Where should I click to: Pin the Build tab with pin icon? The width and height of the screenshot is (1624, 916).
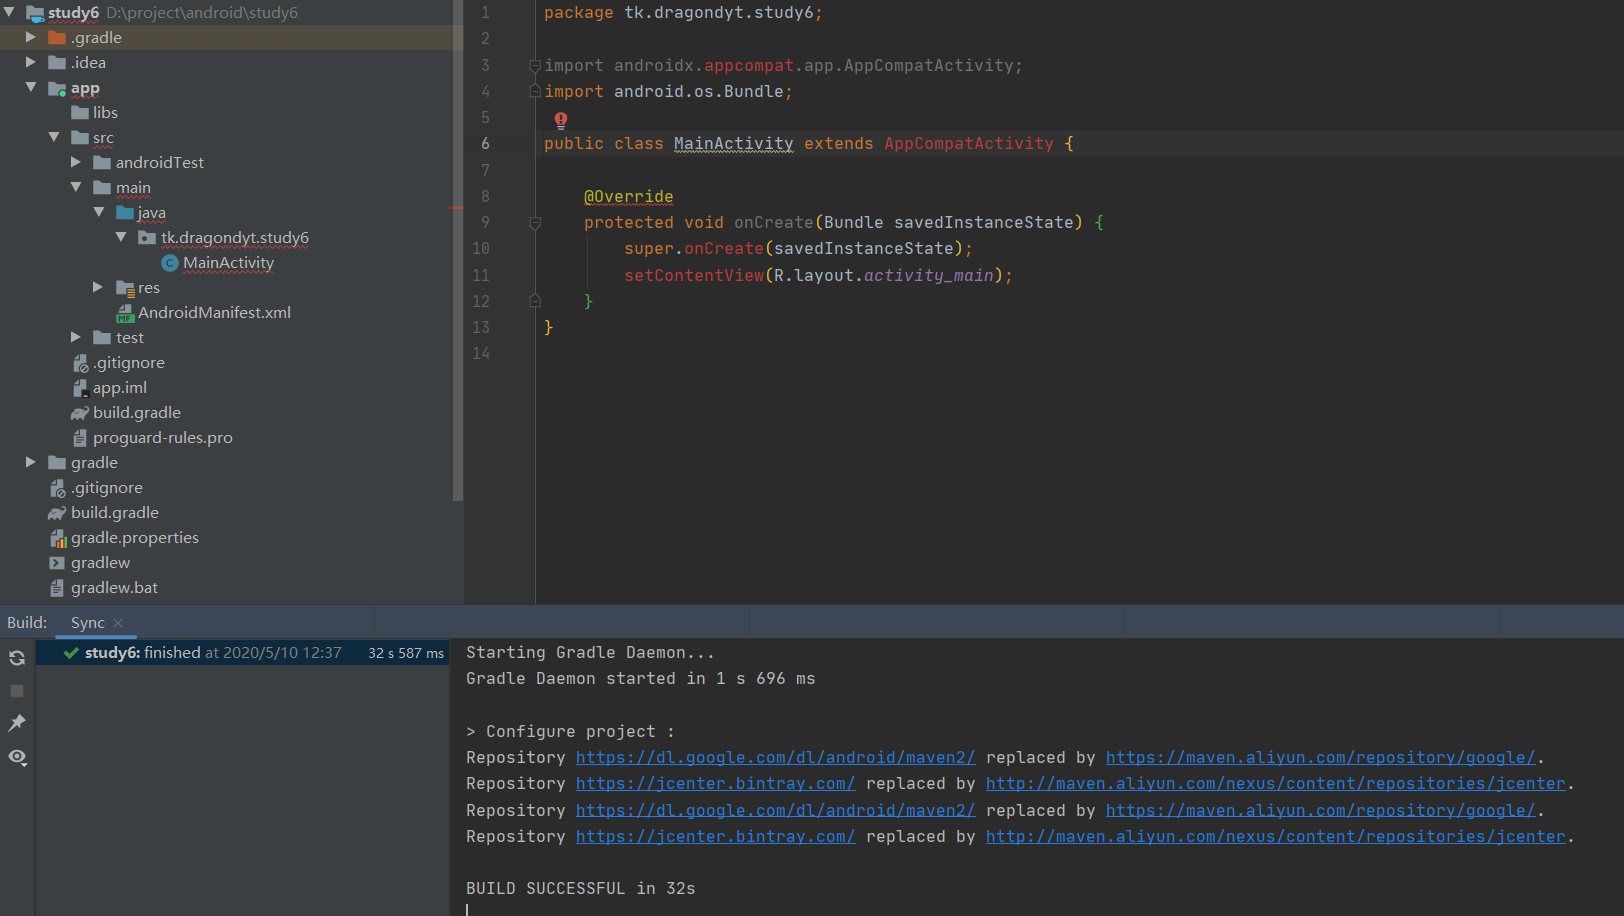[x=17, y=723]
